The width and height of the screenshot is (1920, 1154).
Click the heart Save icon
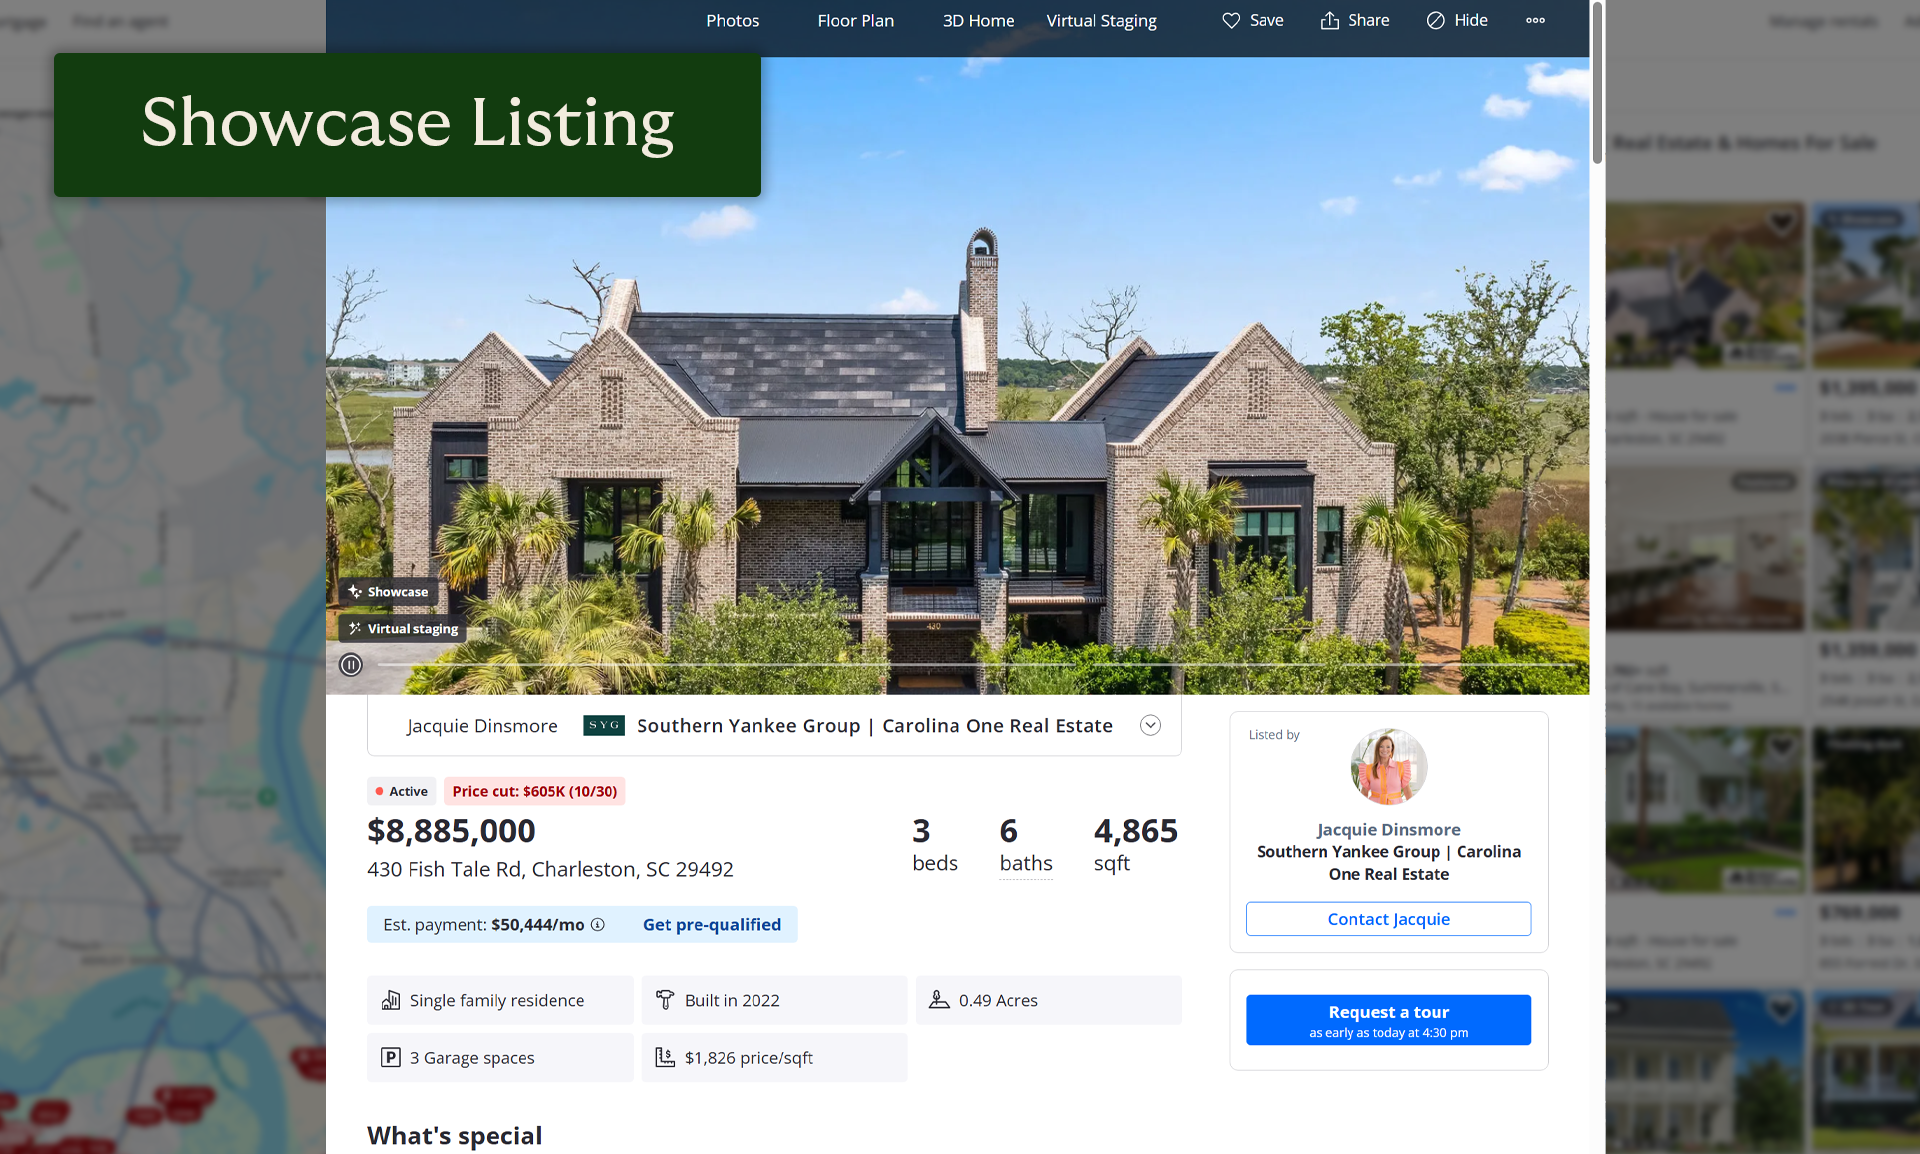click(1231, 20)
